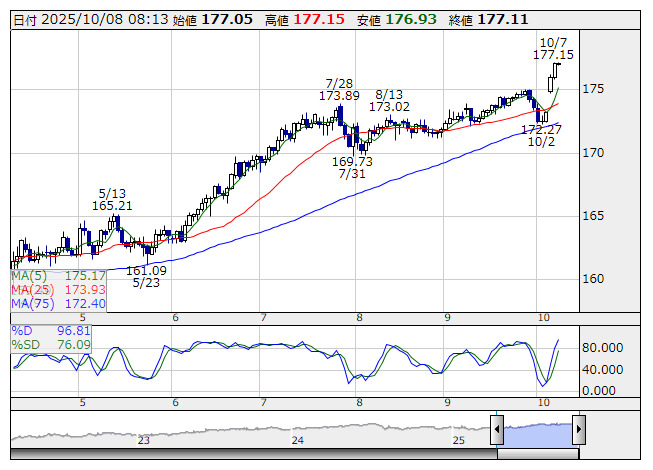The width and height of the screenshot is (653, 470).
Task: Click the 終値 177.11 value in header
Action: pyautogui.click(x=503, y=19)
